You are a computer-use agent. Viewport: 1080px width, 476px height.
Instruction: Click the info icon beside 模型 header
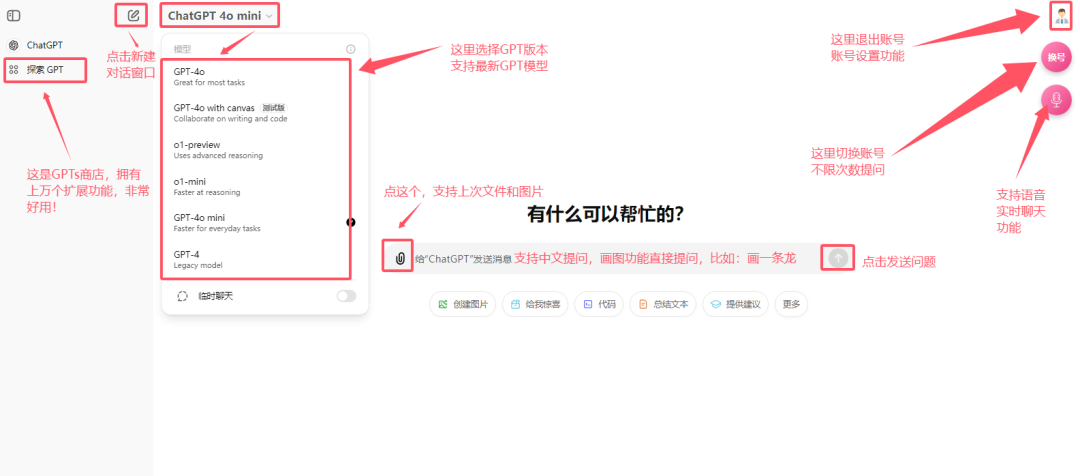351,49
